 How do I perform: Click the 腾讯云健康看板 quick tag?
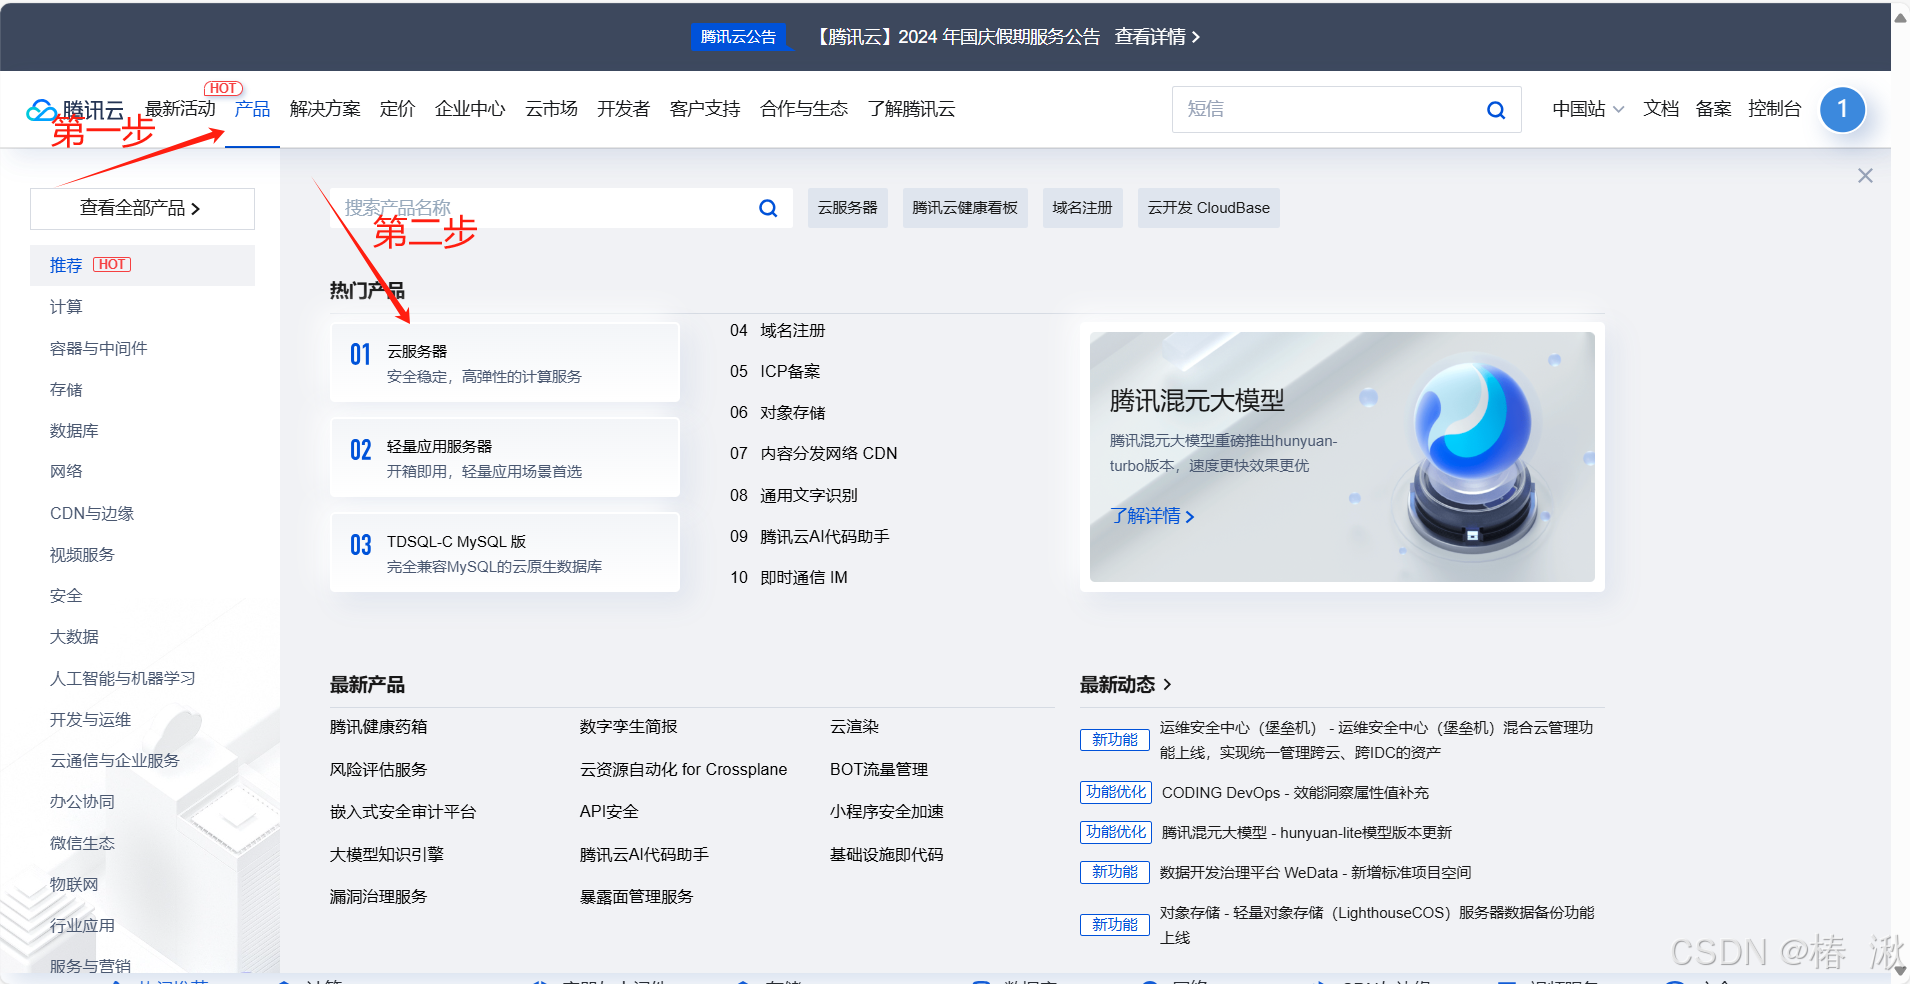(965, 208)
